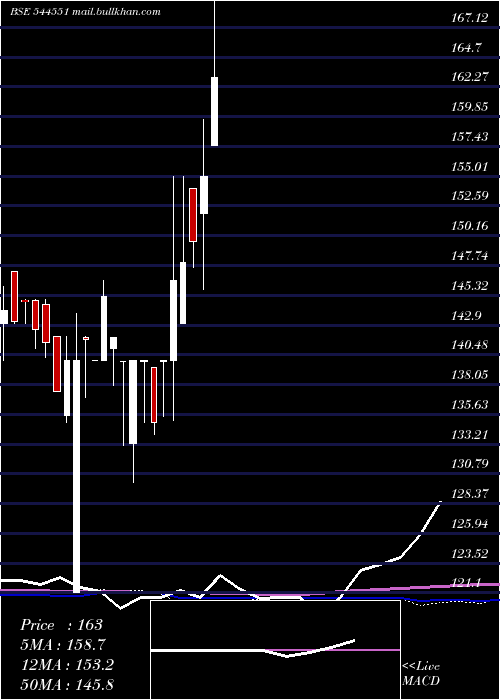500x700 pixels.
Task: Click the 145.32 price axis label
Action: click(469, 286)
